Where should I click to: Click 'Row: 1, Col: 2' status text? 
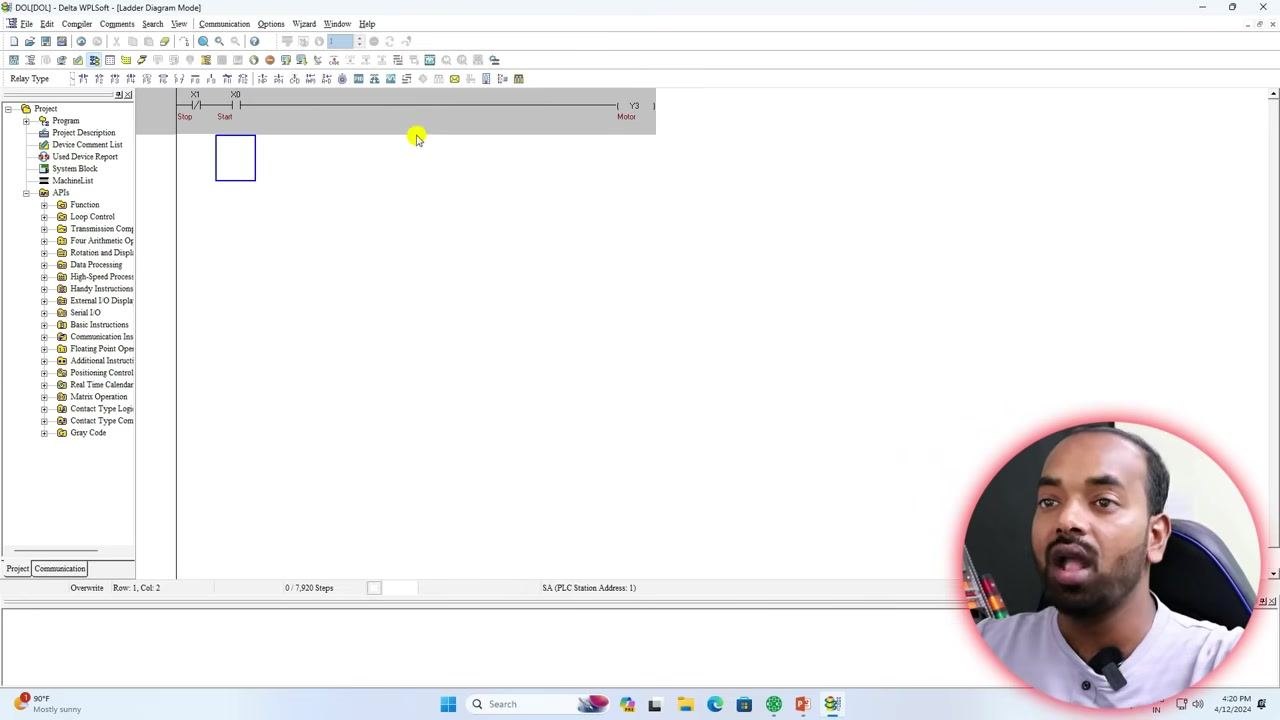tap(136, 588)
